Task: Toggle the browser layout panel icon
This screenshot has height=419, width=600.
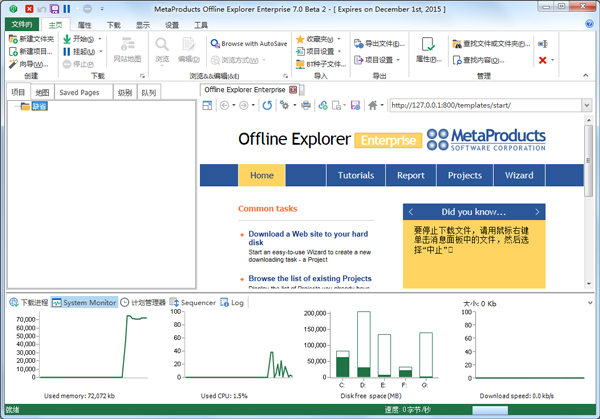Action: point(207,105)
